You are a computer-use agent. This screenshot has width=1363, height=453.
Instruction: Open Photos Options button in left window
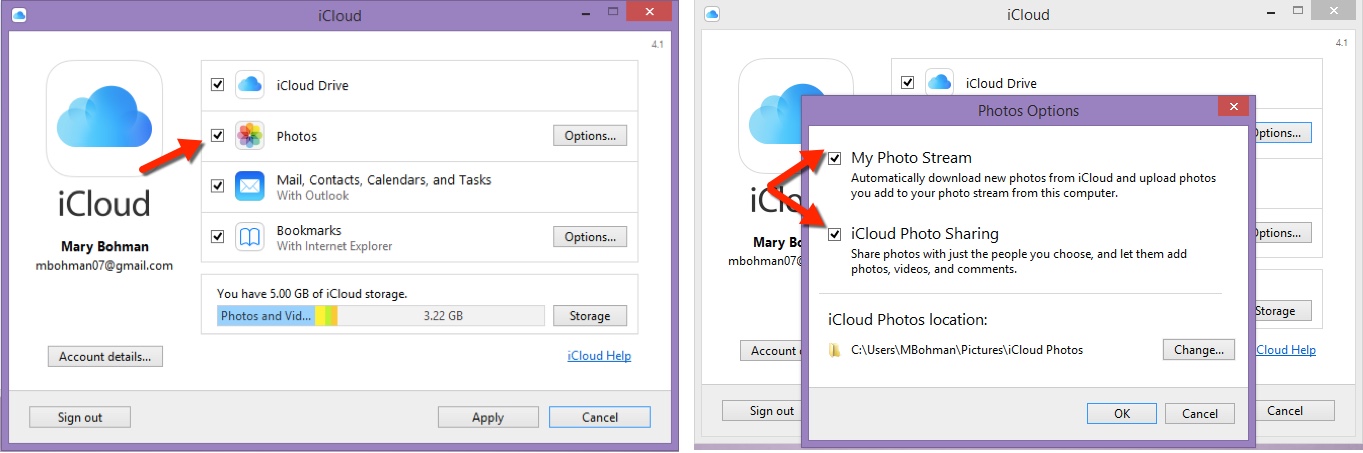[590, 136]
